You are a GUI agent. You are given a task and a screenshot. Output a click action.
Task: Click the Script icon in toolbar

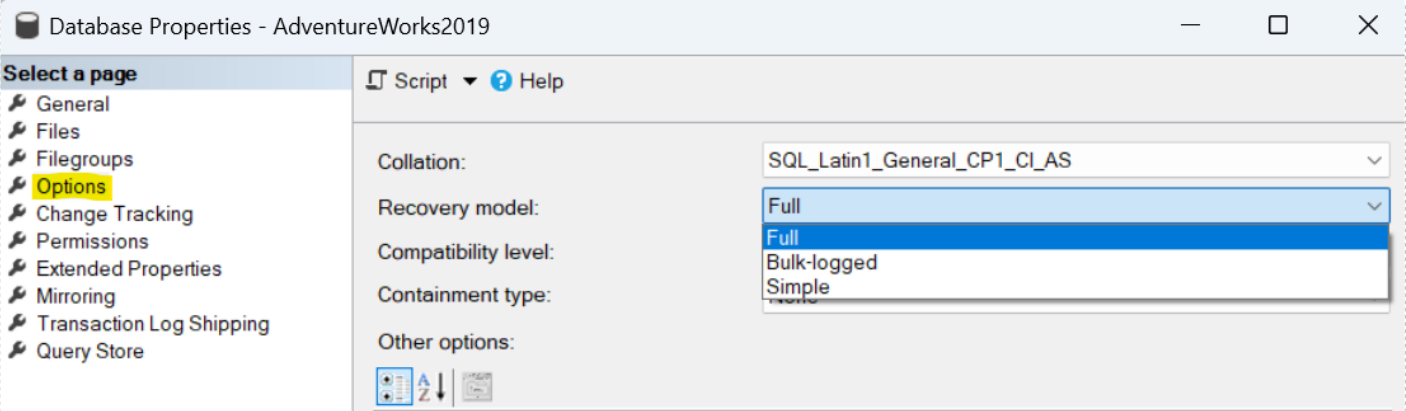[x=376, y=81]
